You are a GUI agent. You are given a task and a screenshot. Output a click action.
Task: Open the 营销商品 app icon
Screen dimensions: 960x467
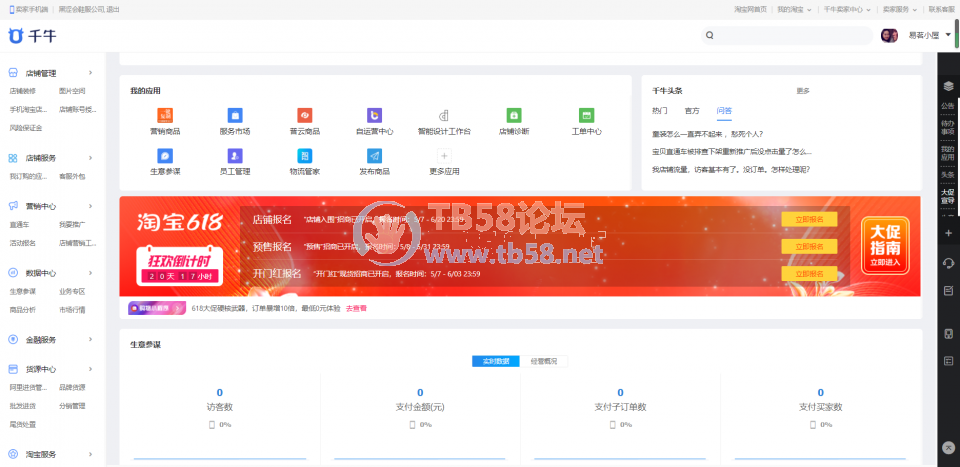coord(165,116)
